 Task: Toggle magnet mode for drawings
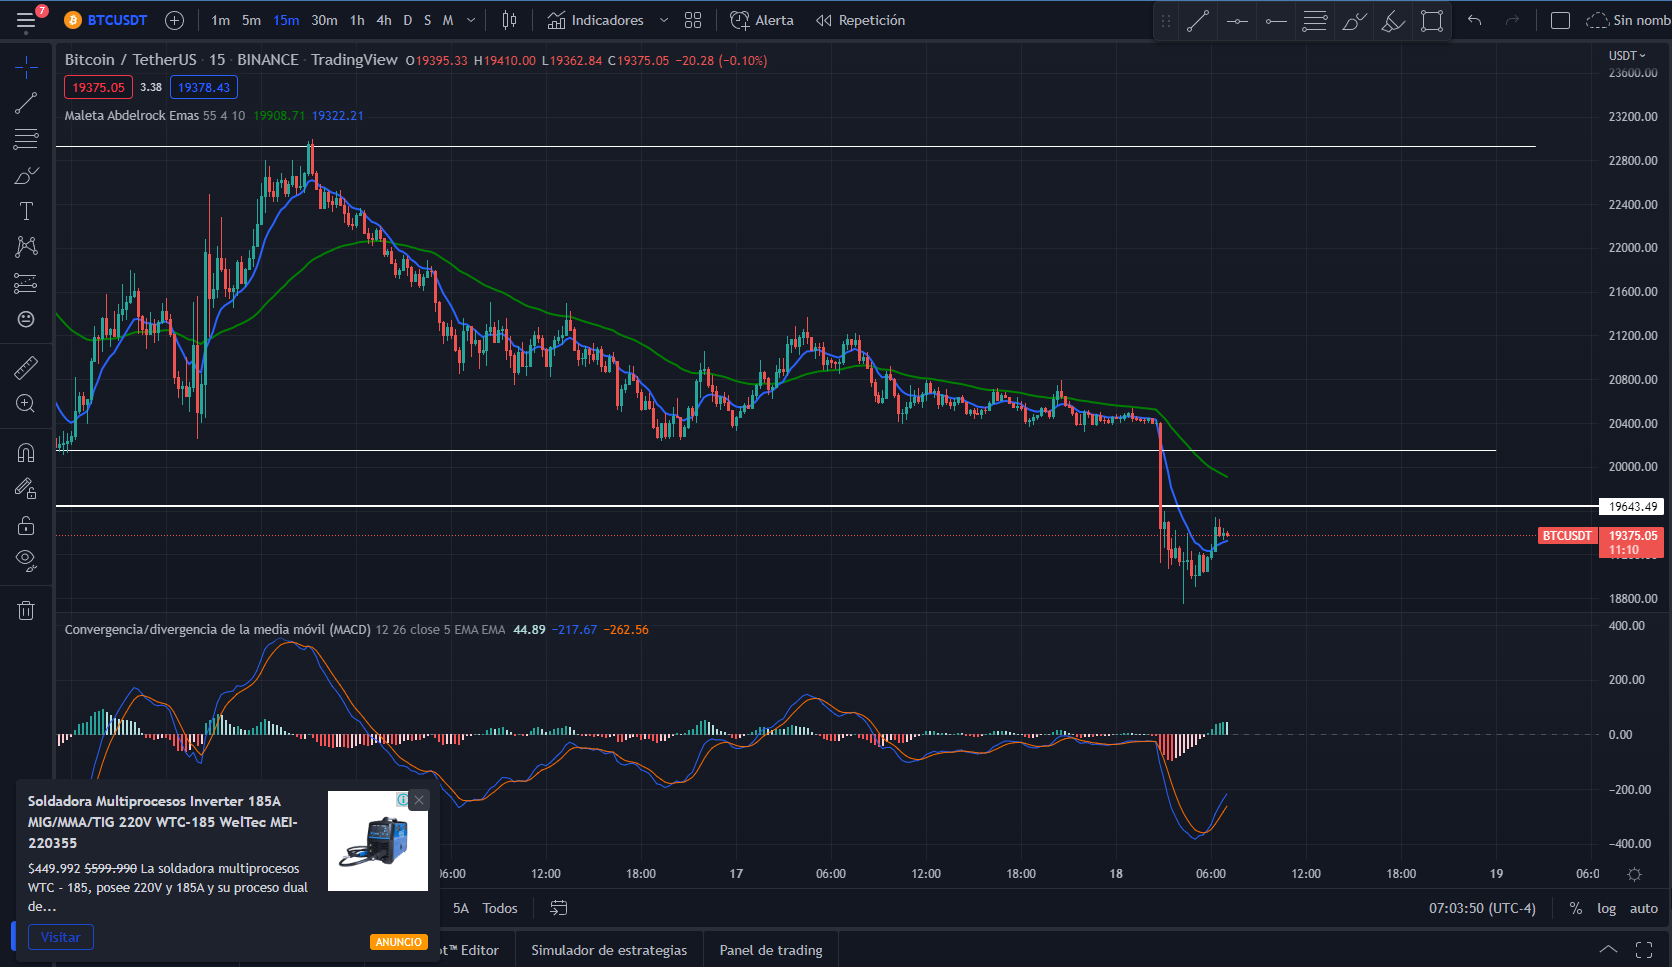coord(26,453)
